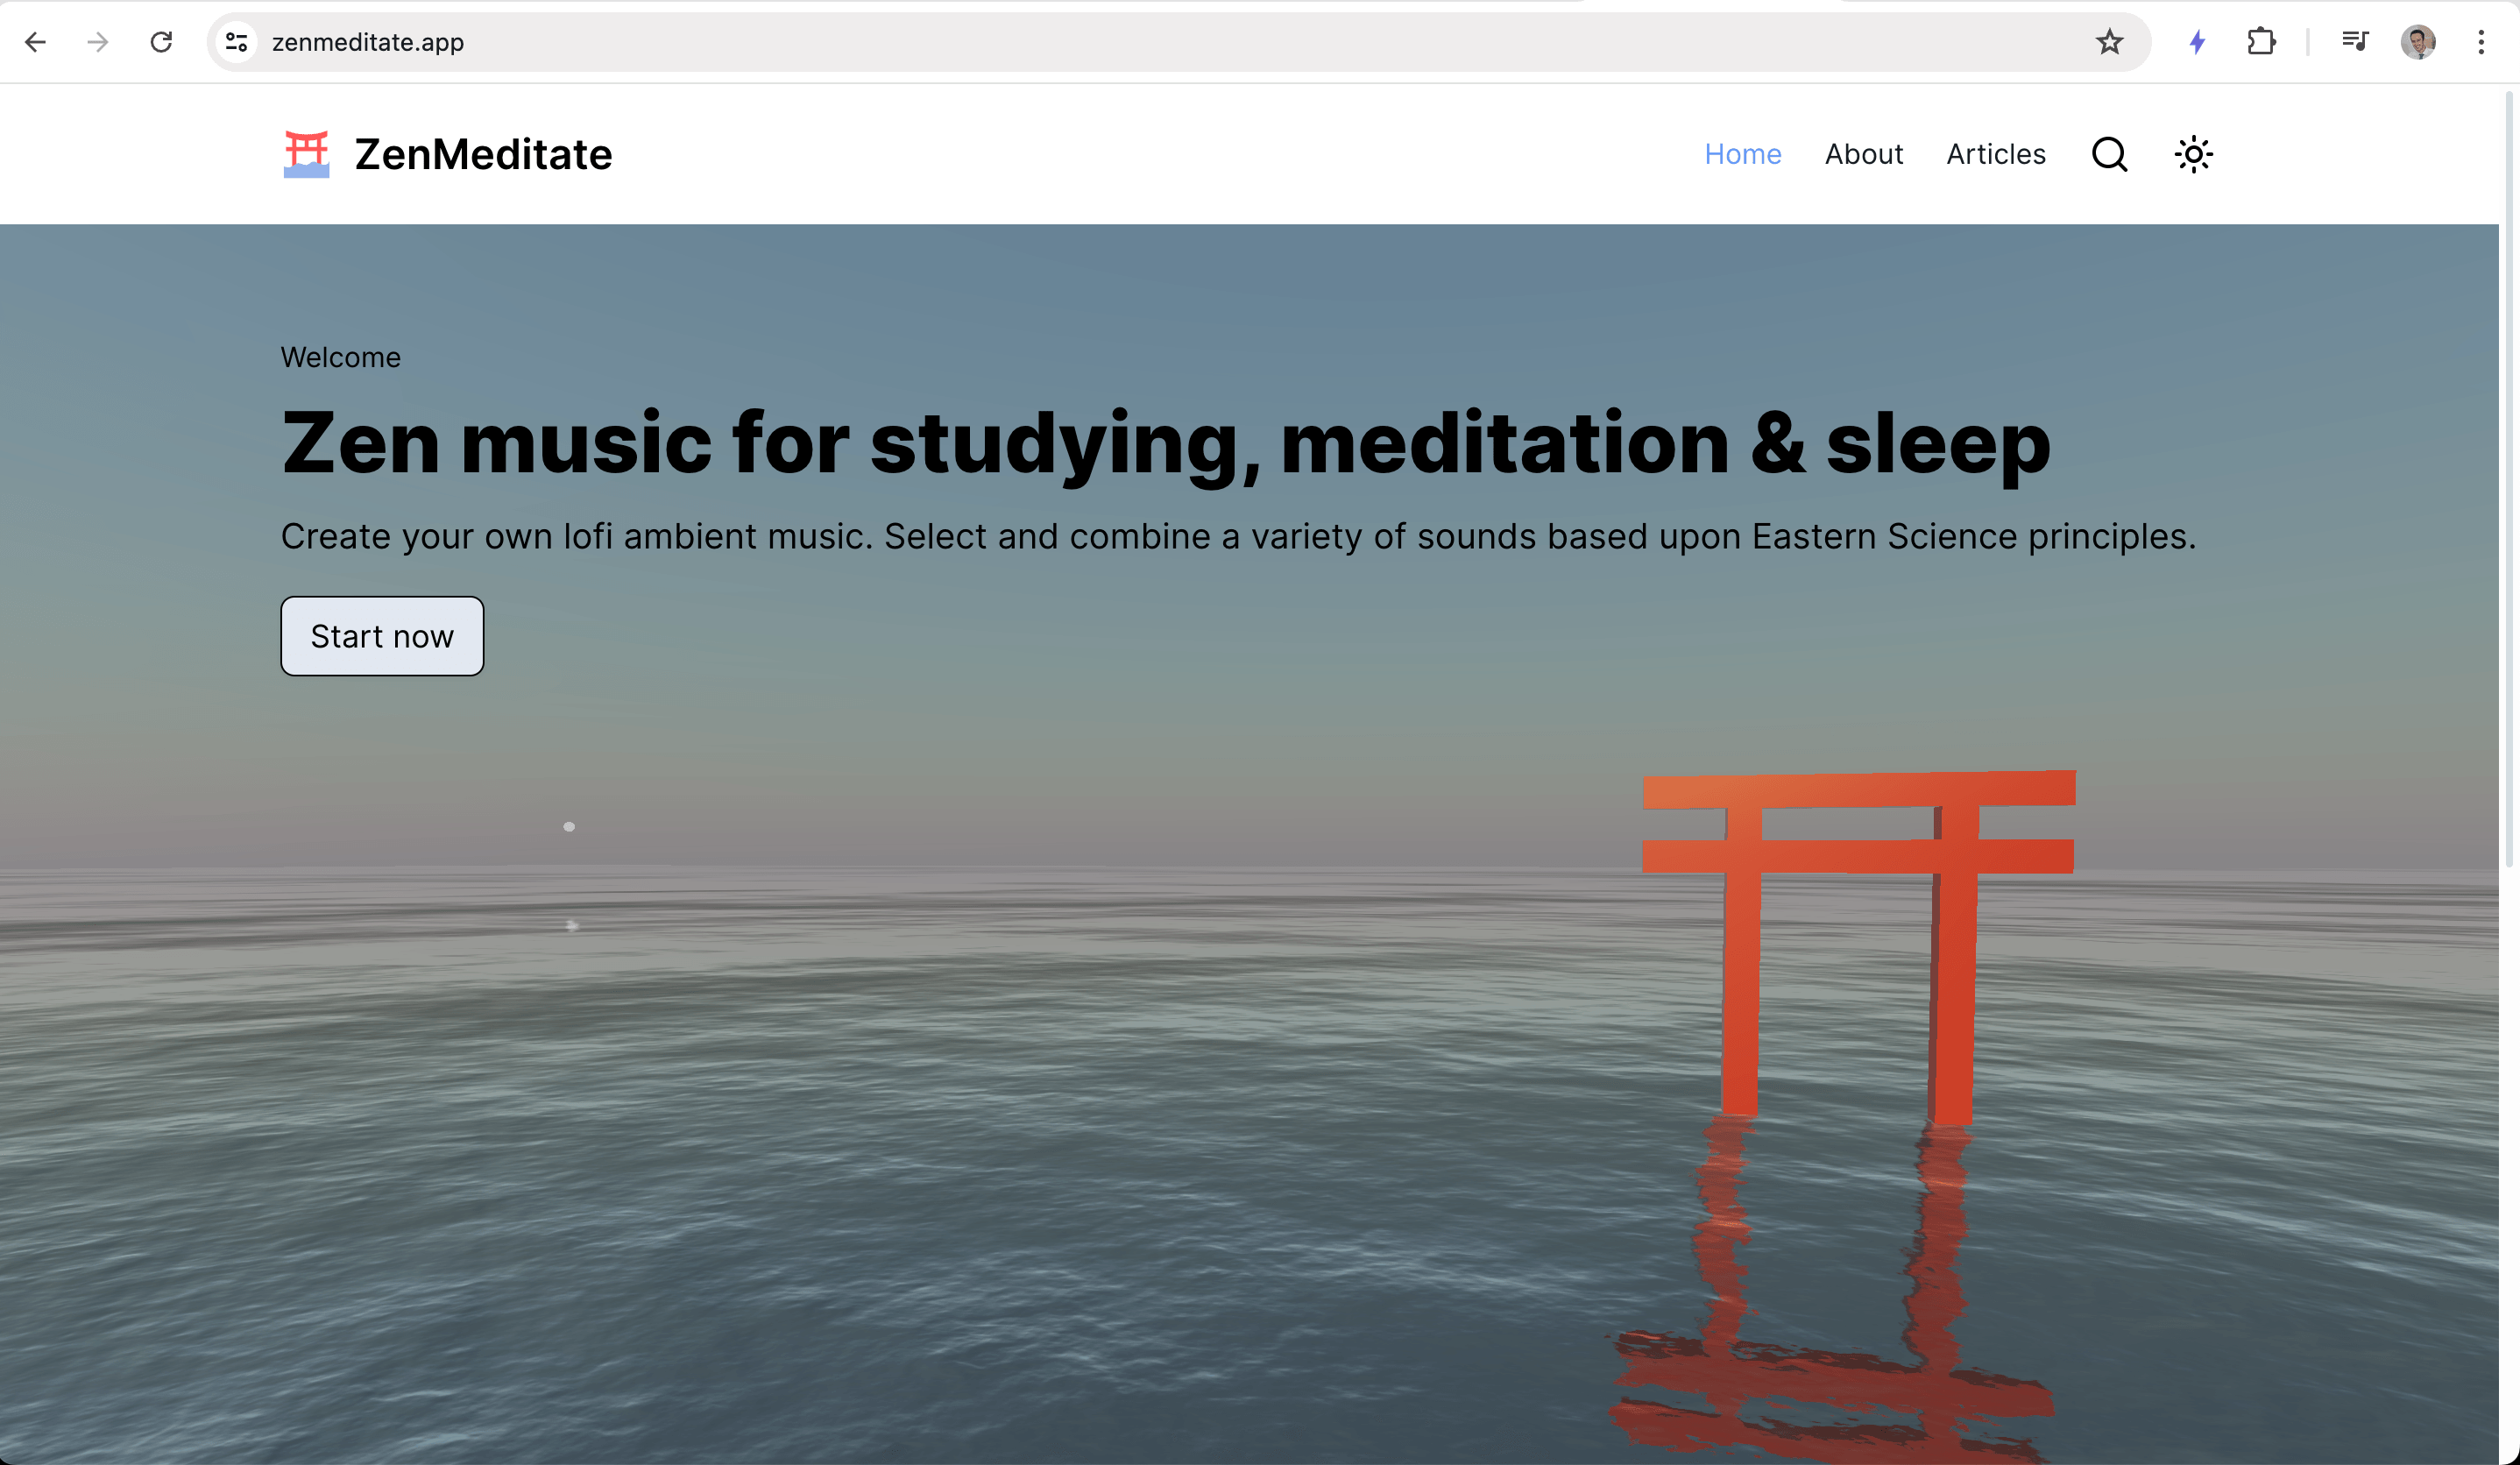Viewport: 2520px width, 1465px height.
Task: View site information icon in address bar
Action: point(237,42)
